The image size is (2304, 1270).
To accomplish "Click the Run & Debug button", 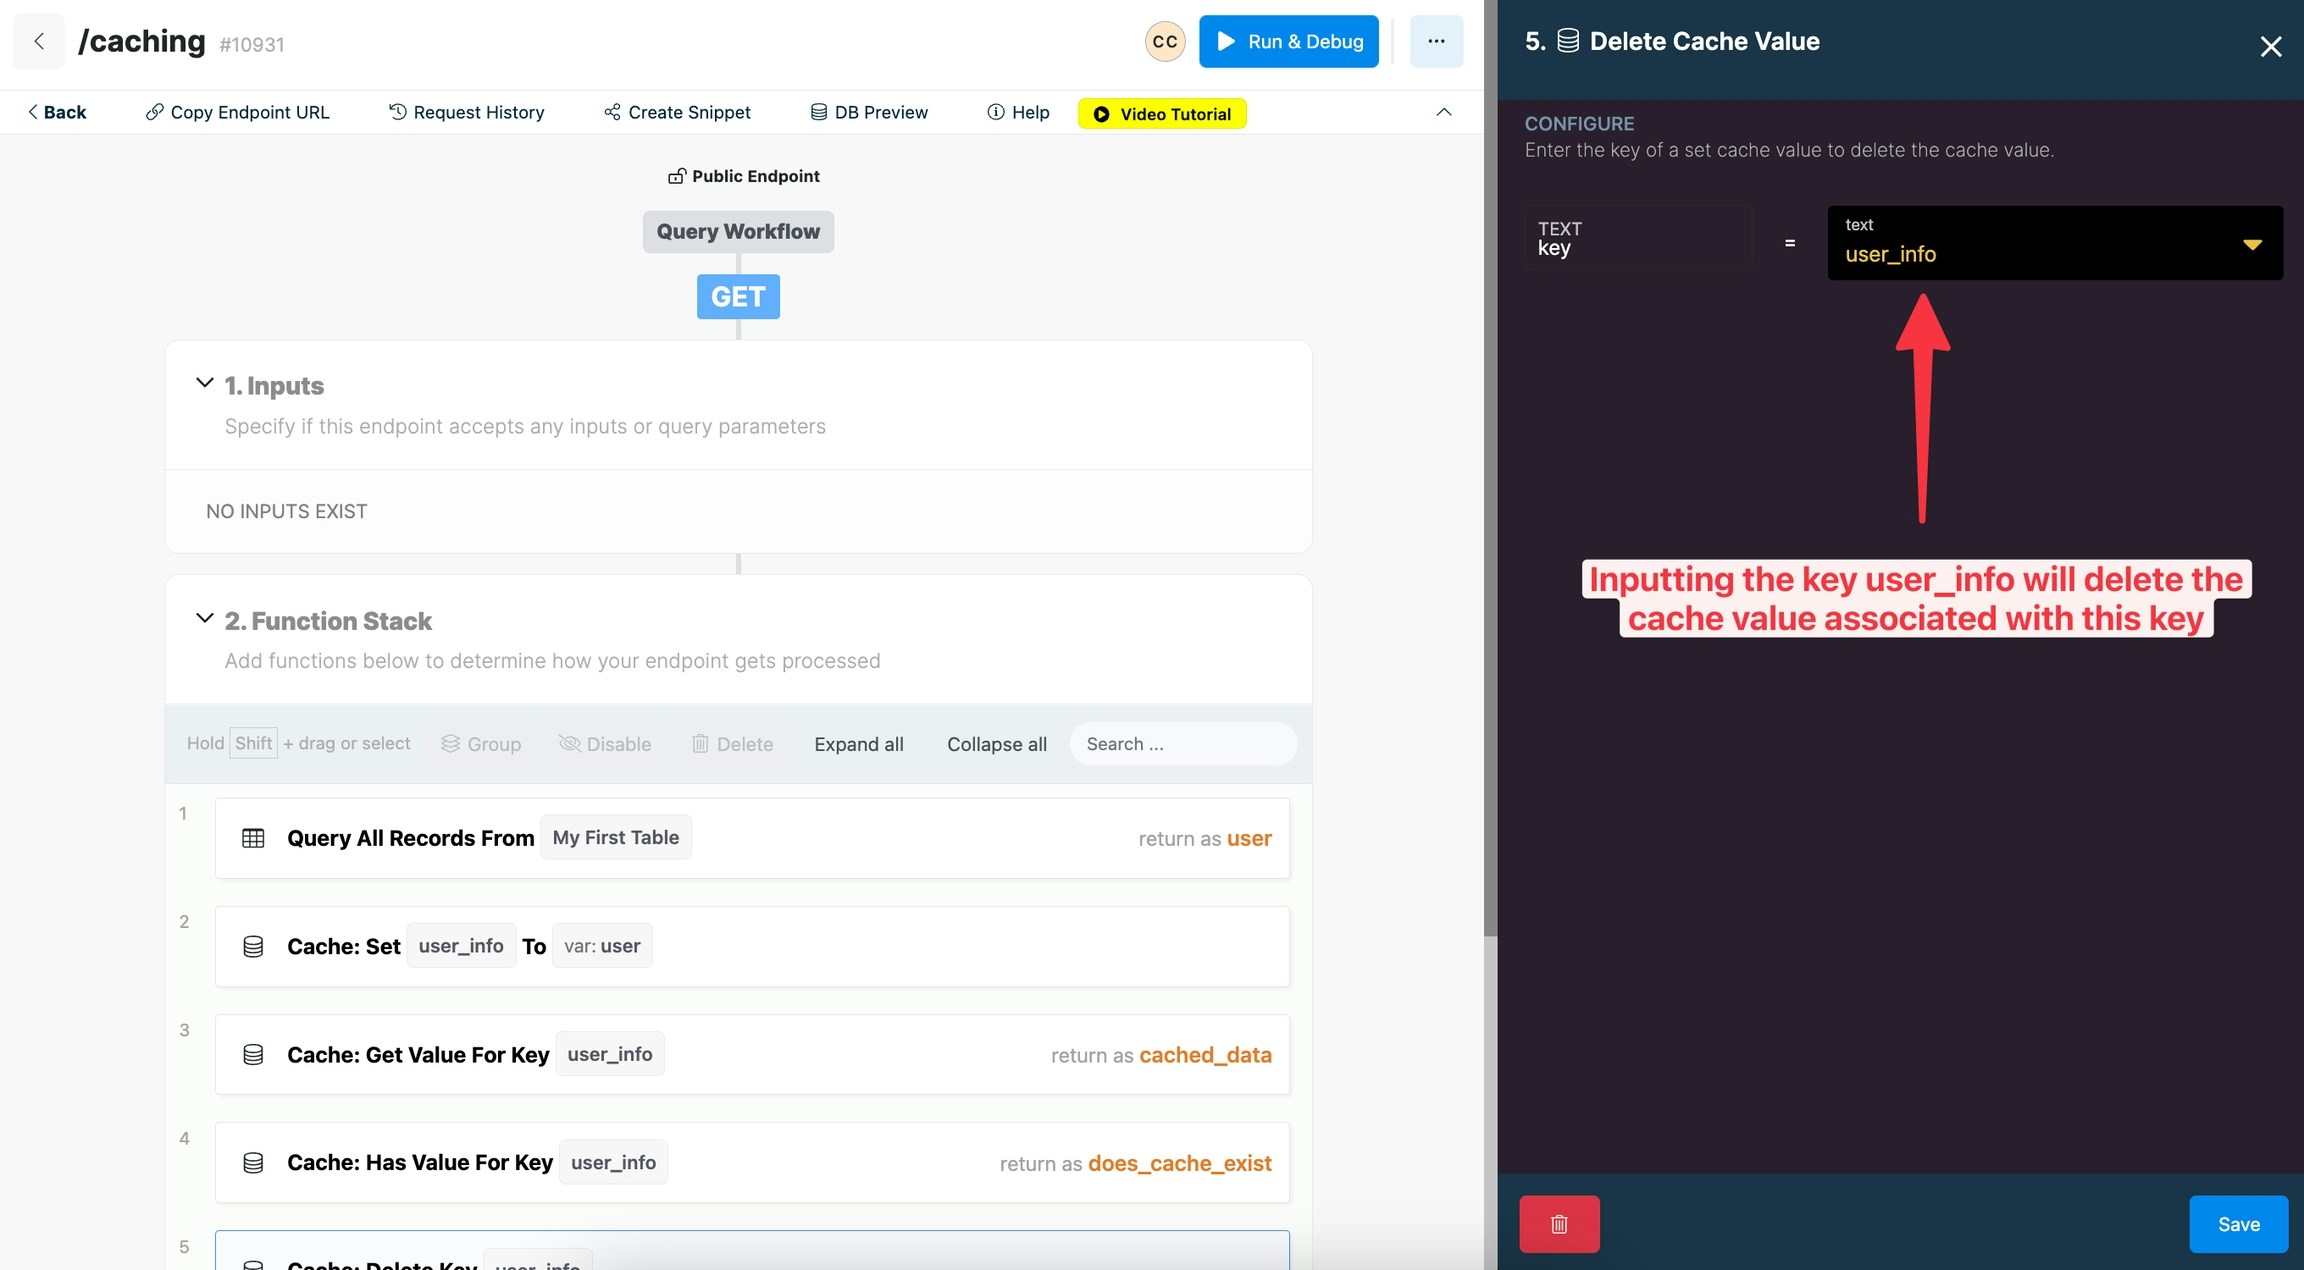I will (1288, 41).
